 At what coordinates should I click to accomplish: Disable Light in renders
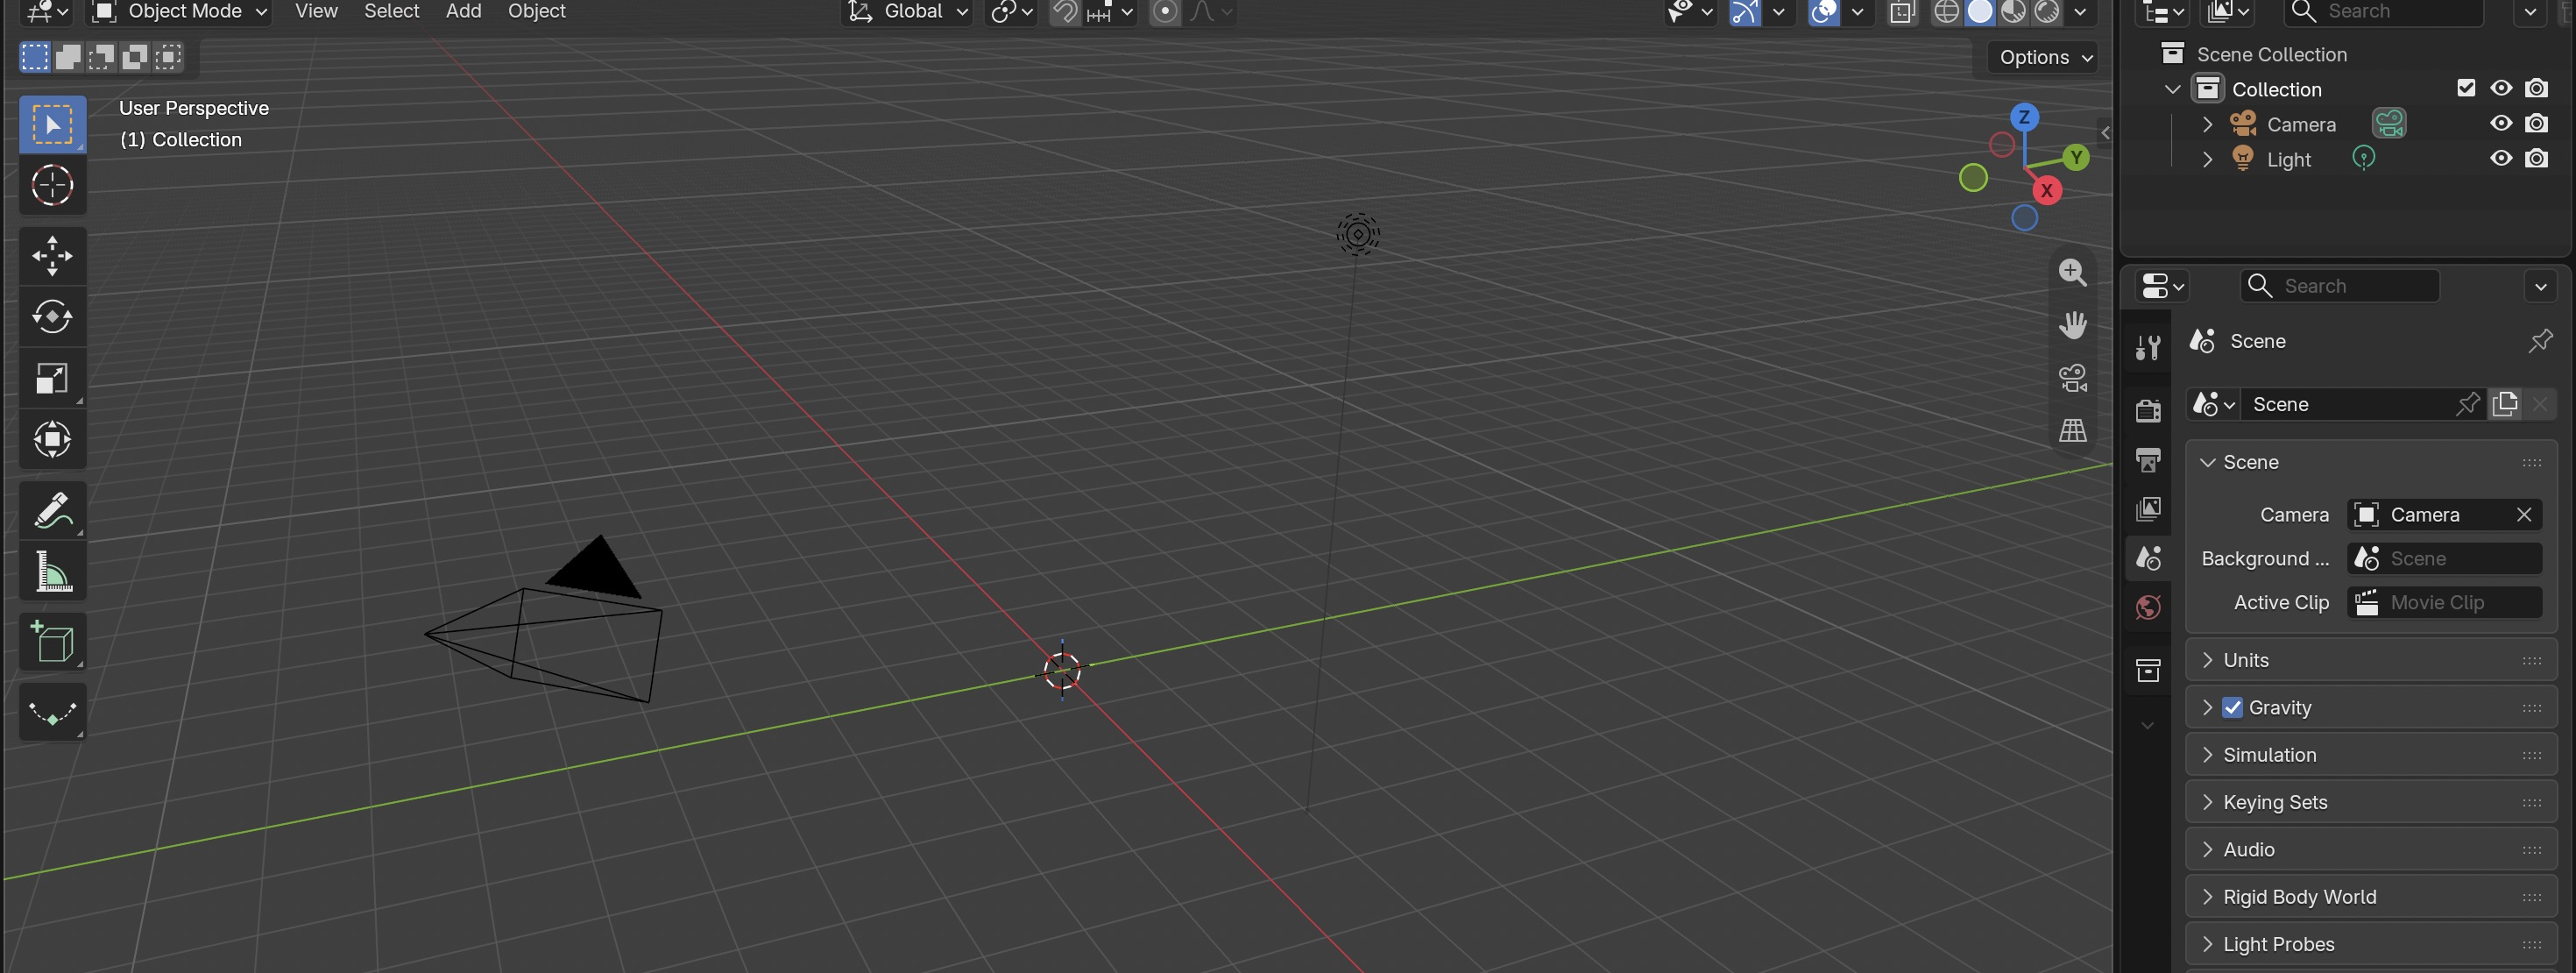[x=2536, y=158]
